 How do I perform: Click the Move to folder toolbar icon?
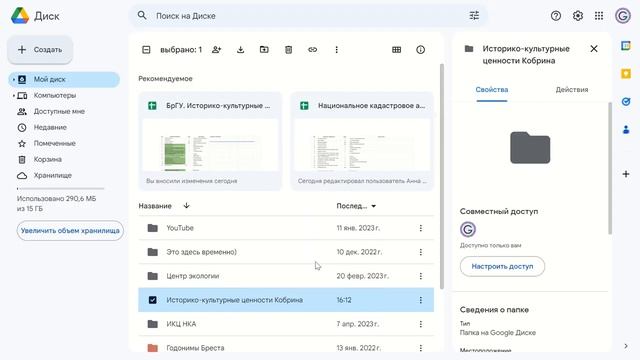(x=264, y=50)
